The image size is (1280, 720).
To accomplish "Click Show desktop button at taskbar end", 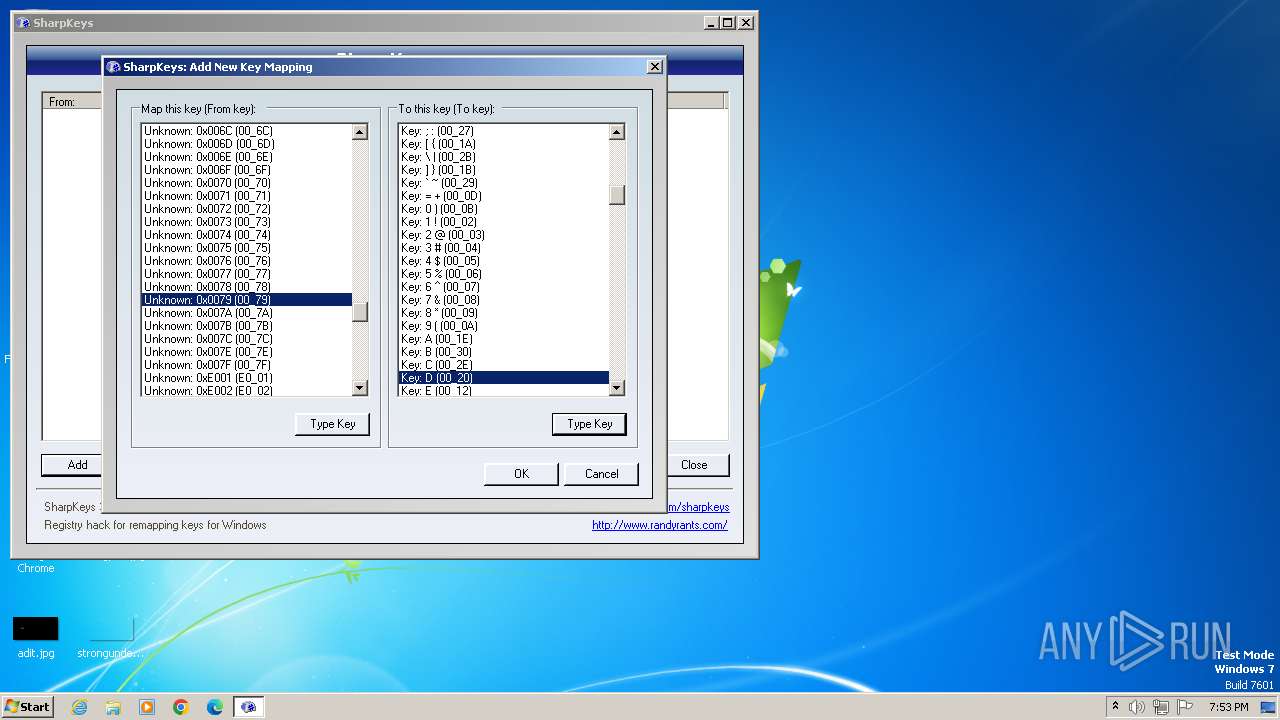I will tap(1269, 707).
